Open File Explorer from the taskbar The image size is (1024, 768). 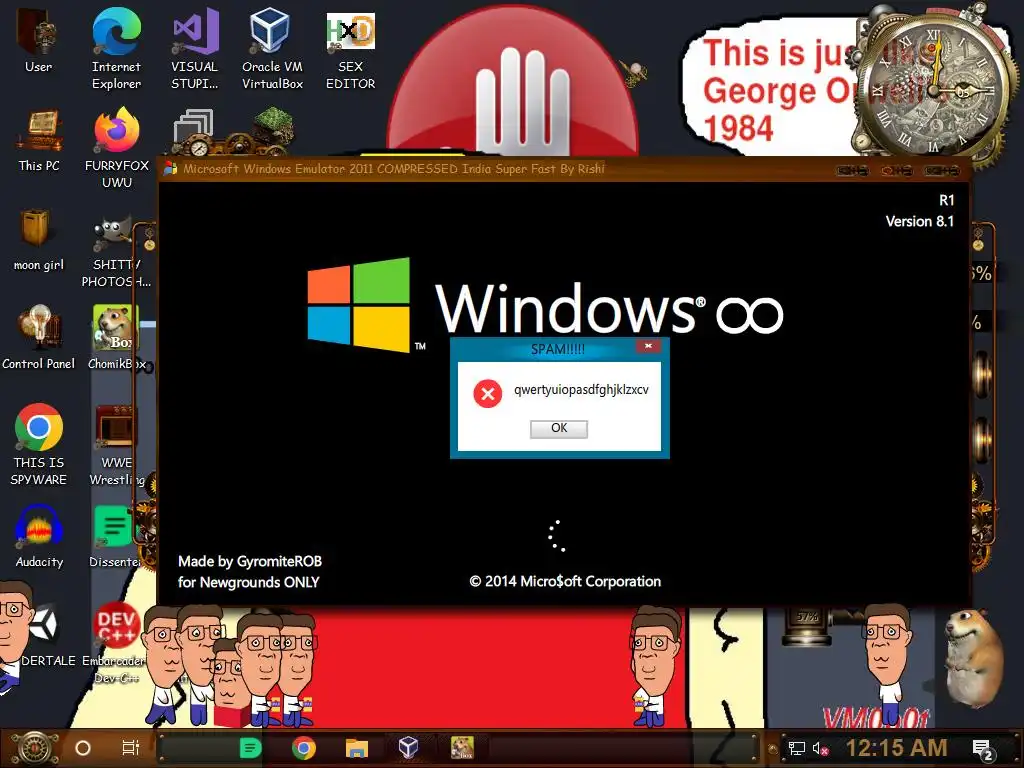coord(357,748)
